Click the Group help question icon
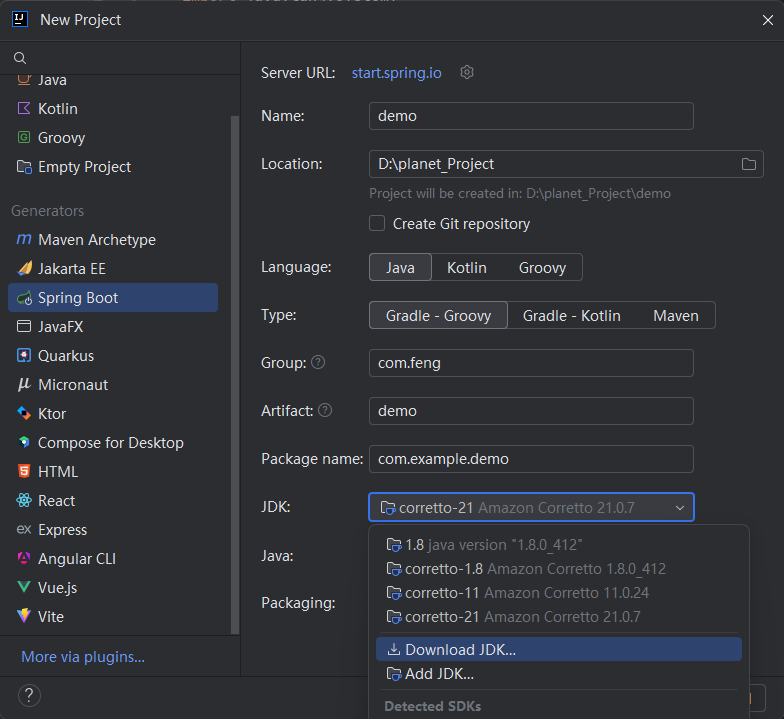 point(318,362)
